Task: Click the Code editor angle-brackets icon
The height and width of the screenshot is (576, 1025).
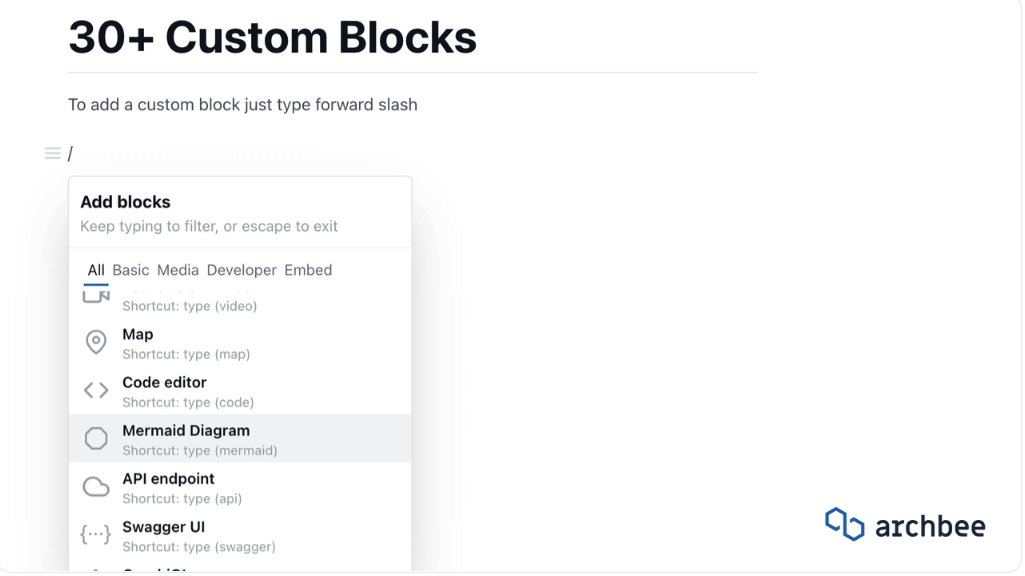Action: coord(95,390)
